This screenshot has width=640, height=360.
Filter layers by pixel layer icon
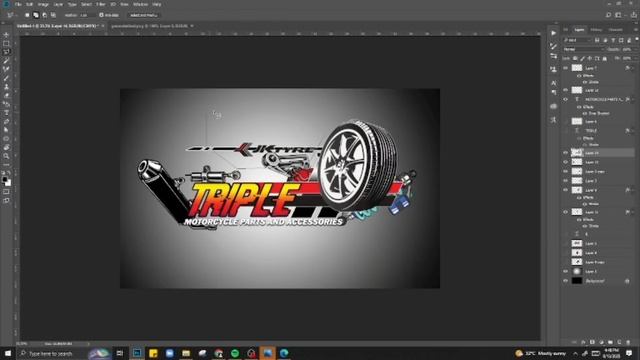(597, 40)
